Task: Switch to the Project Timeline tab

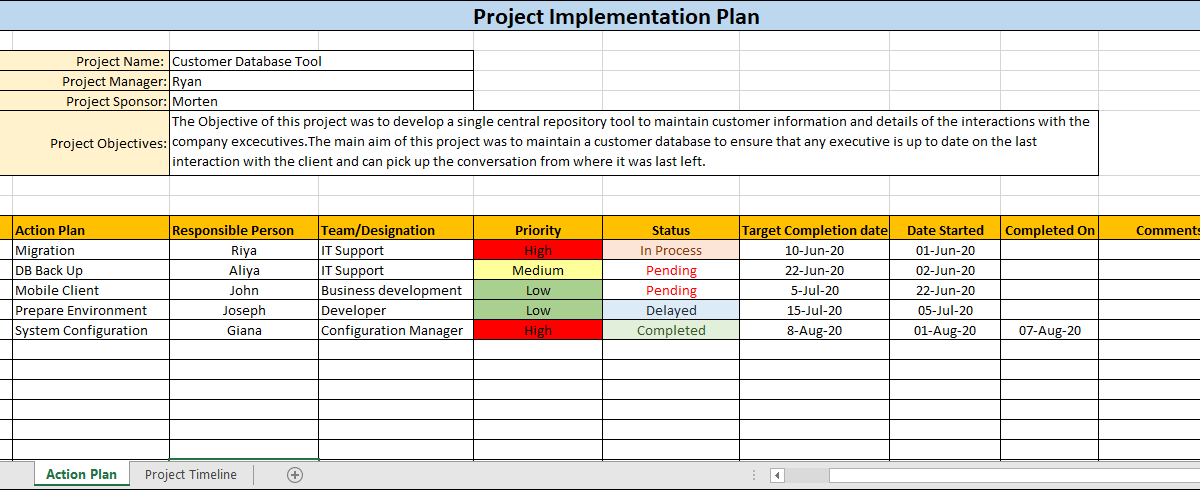Action: pos(191,474)
